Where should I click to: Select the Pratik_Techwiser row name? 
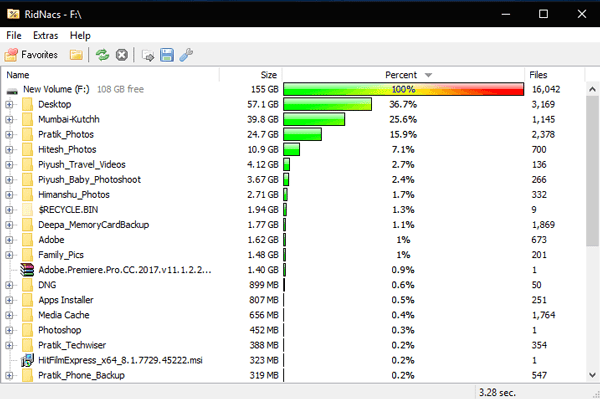72,345
